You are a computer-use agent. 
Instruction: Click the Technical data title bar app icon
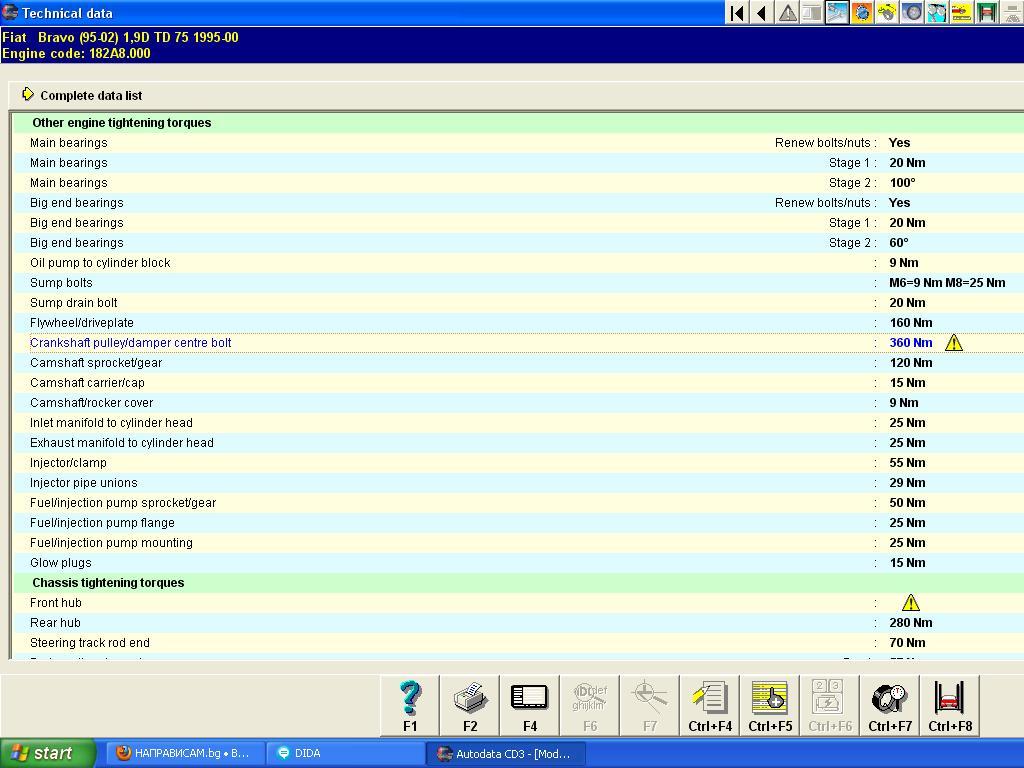click(10, 12)
